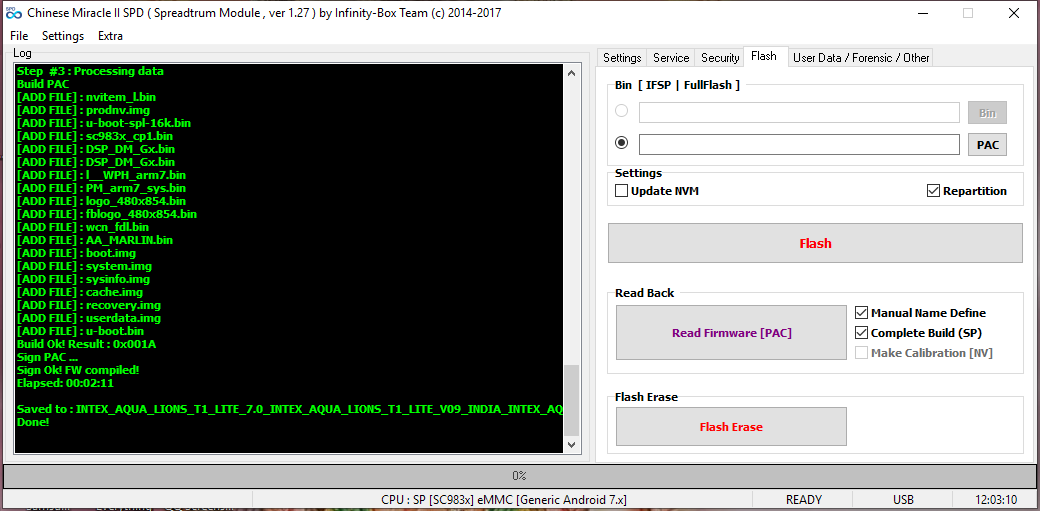
Task: Click the PAC file path field
Action: point(799,144)
